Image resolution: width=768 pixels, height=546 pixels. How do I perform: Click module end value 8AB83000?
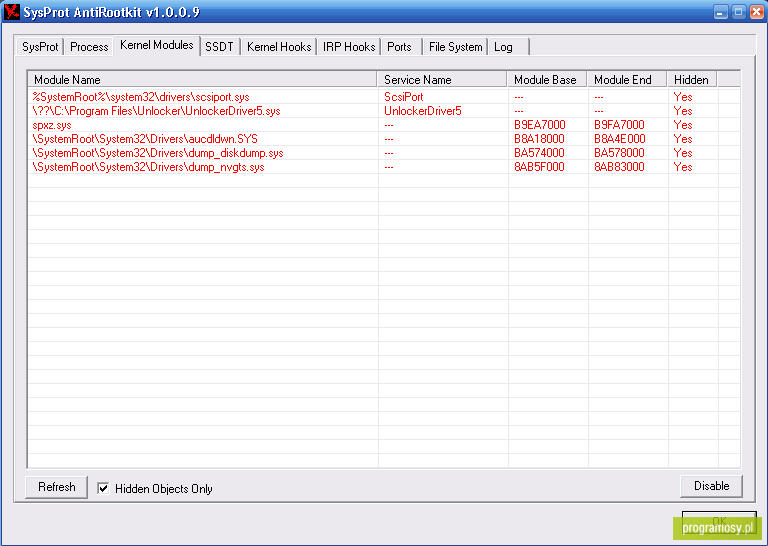coord(619,167)
